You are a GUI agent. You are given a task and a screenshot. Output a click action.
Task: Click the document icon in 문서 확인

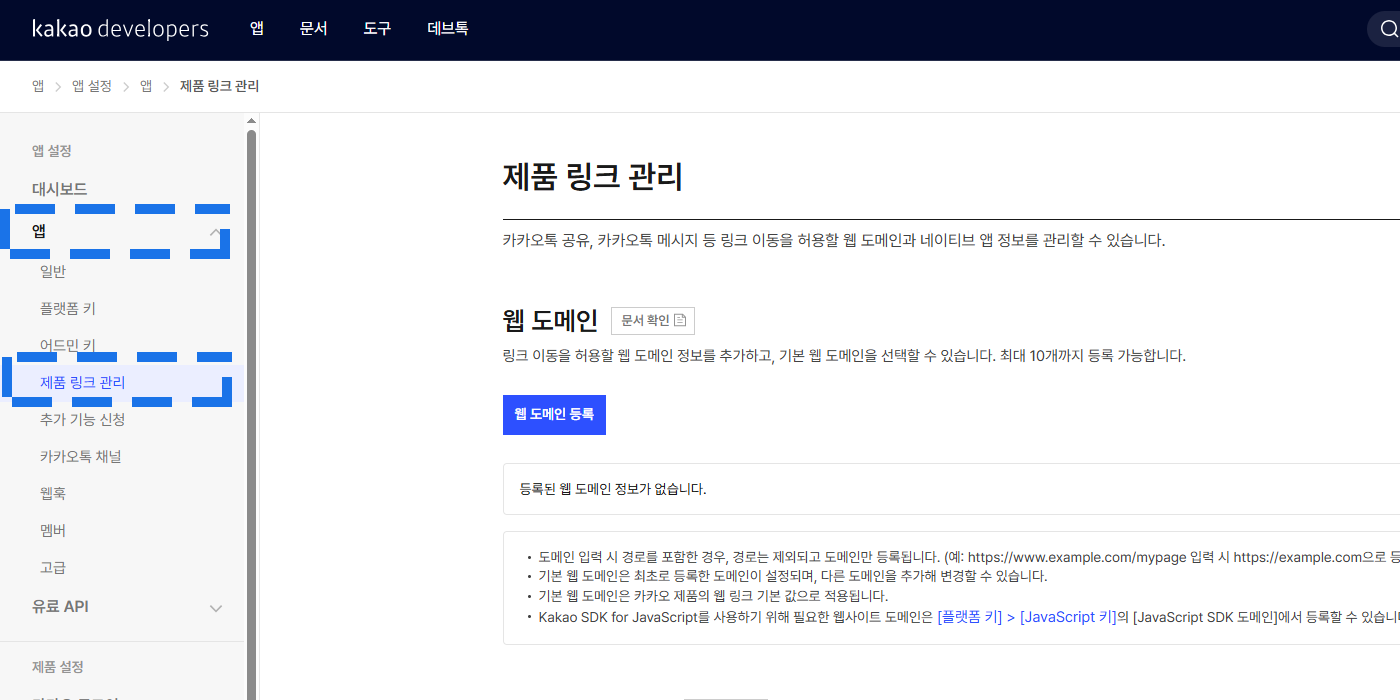680,321
